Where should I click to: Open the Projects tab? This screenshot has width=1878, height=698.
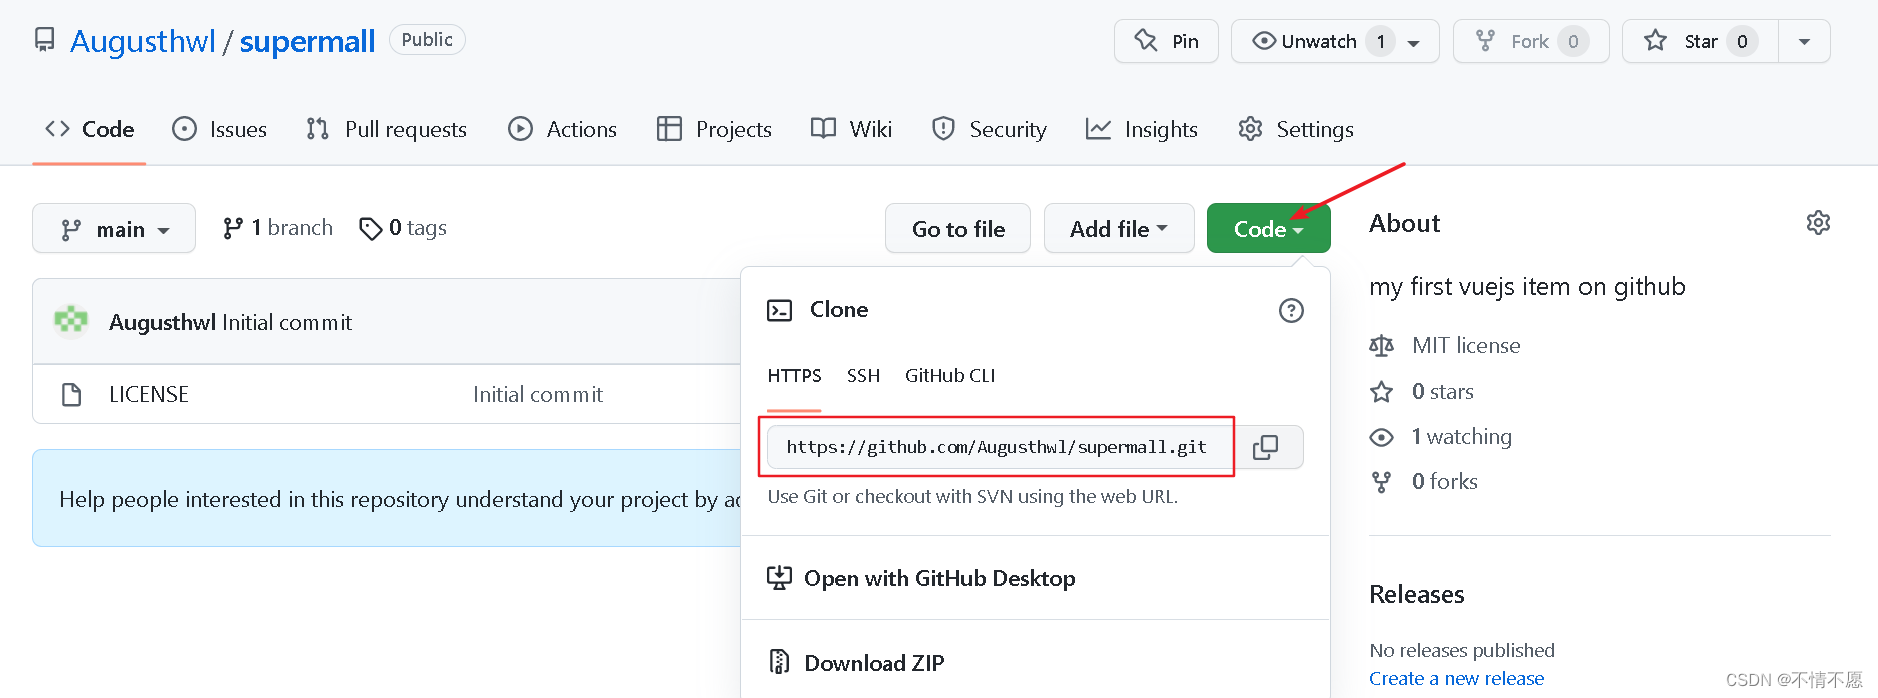click(714, 129)
